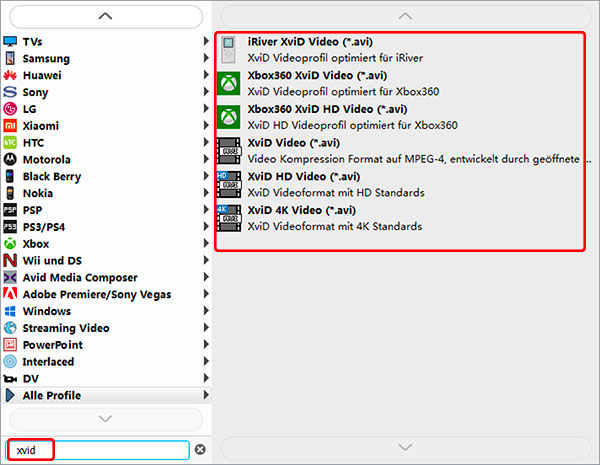
Task: Click the Huawei logo icon
Action: click(x=10, y=75)
